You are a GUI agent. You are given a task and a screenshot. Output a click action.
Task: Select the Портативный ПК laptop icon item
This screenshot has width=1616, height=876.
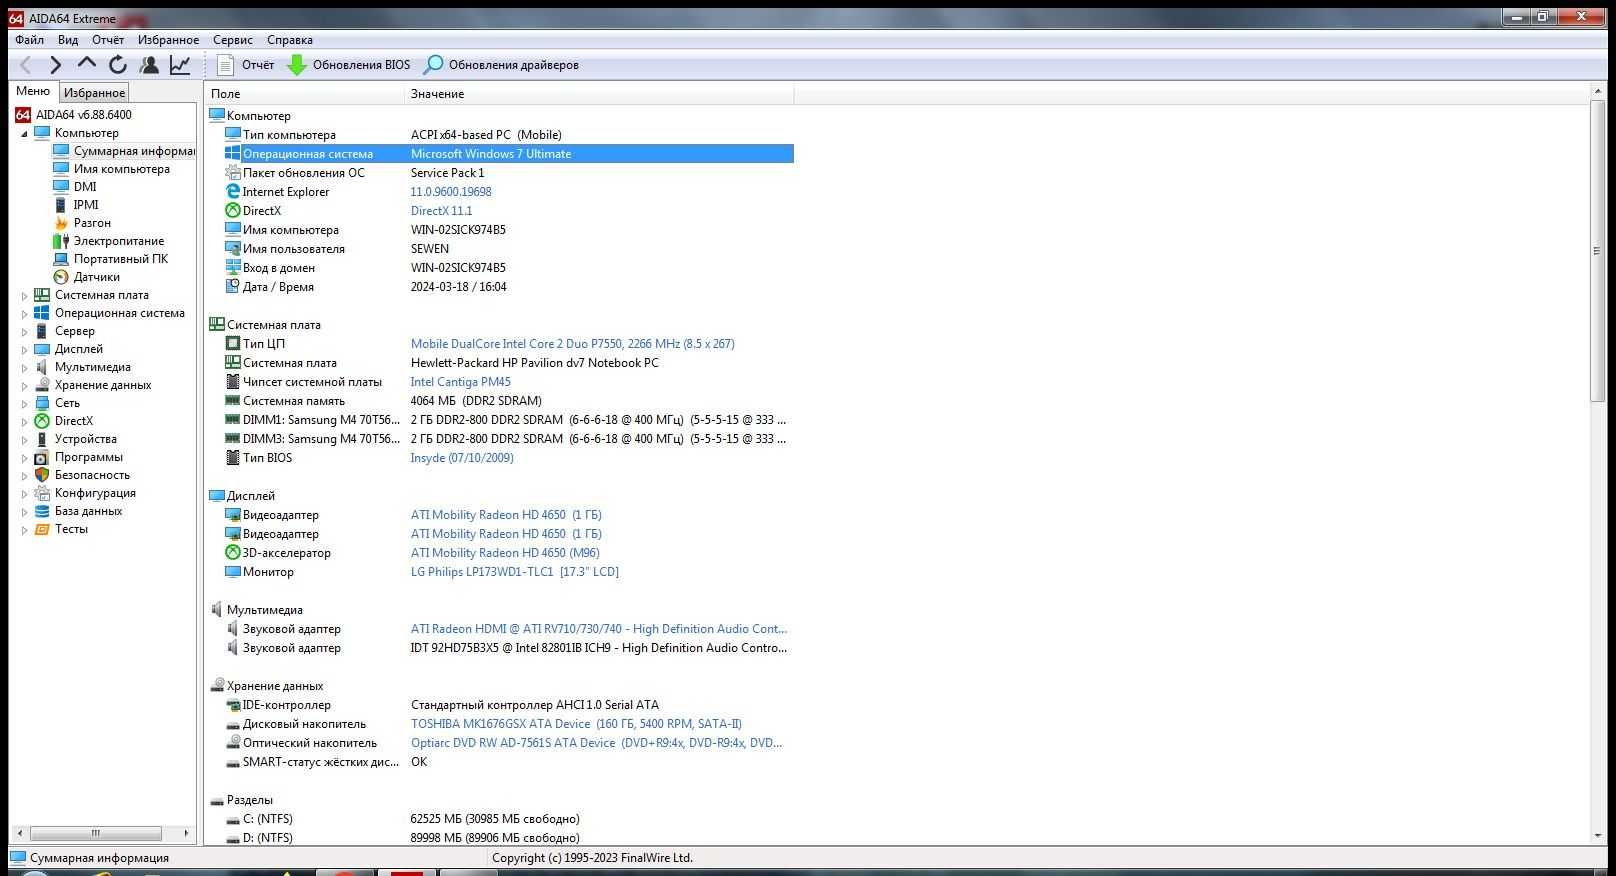tap(61, 259)
